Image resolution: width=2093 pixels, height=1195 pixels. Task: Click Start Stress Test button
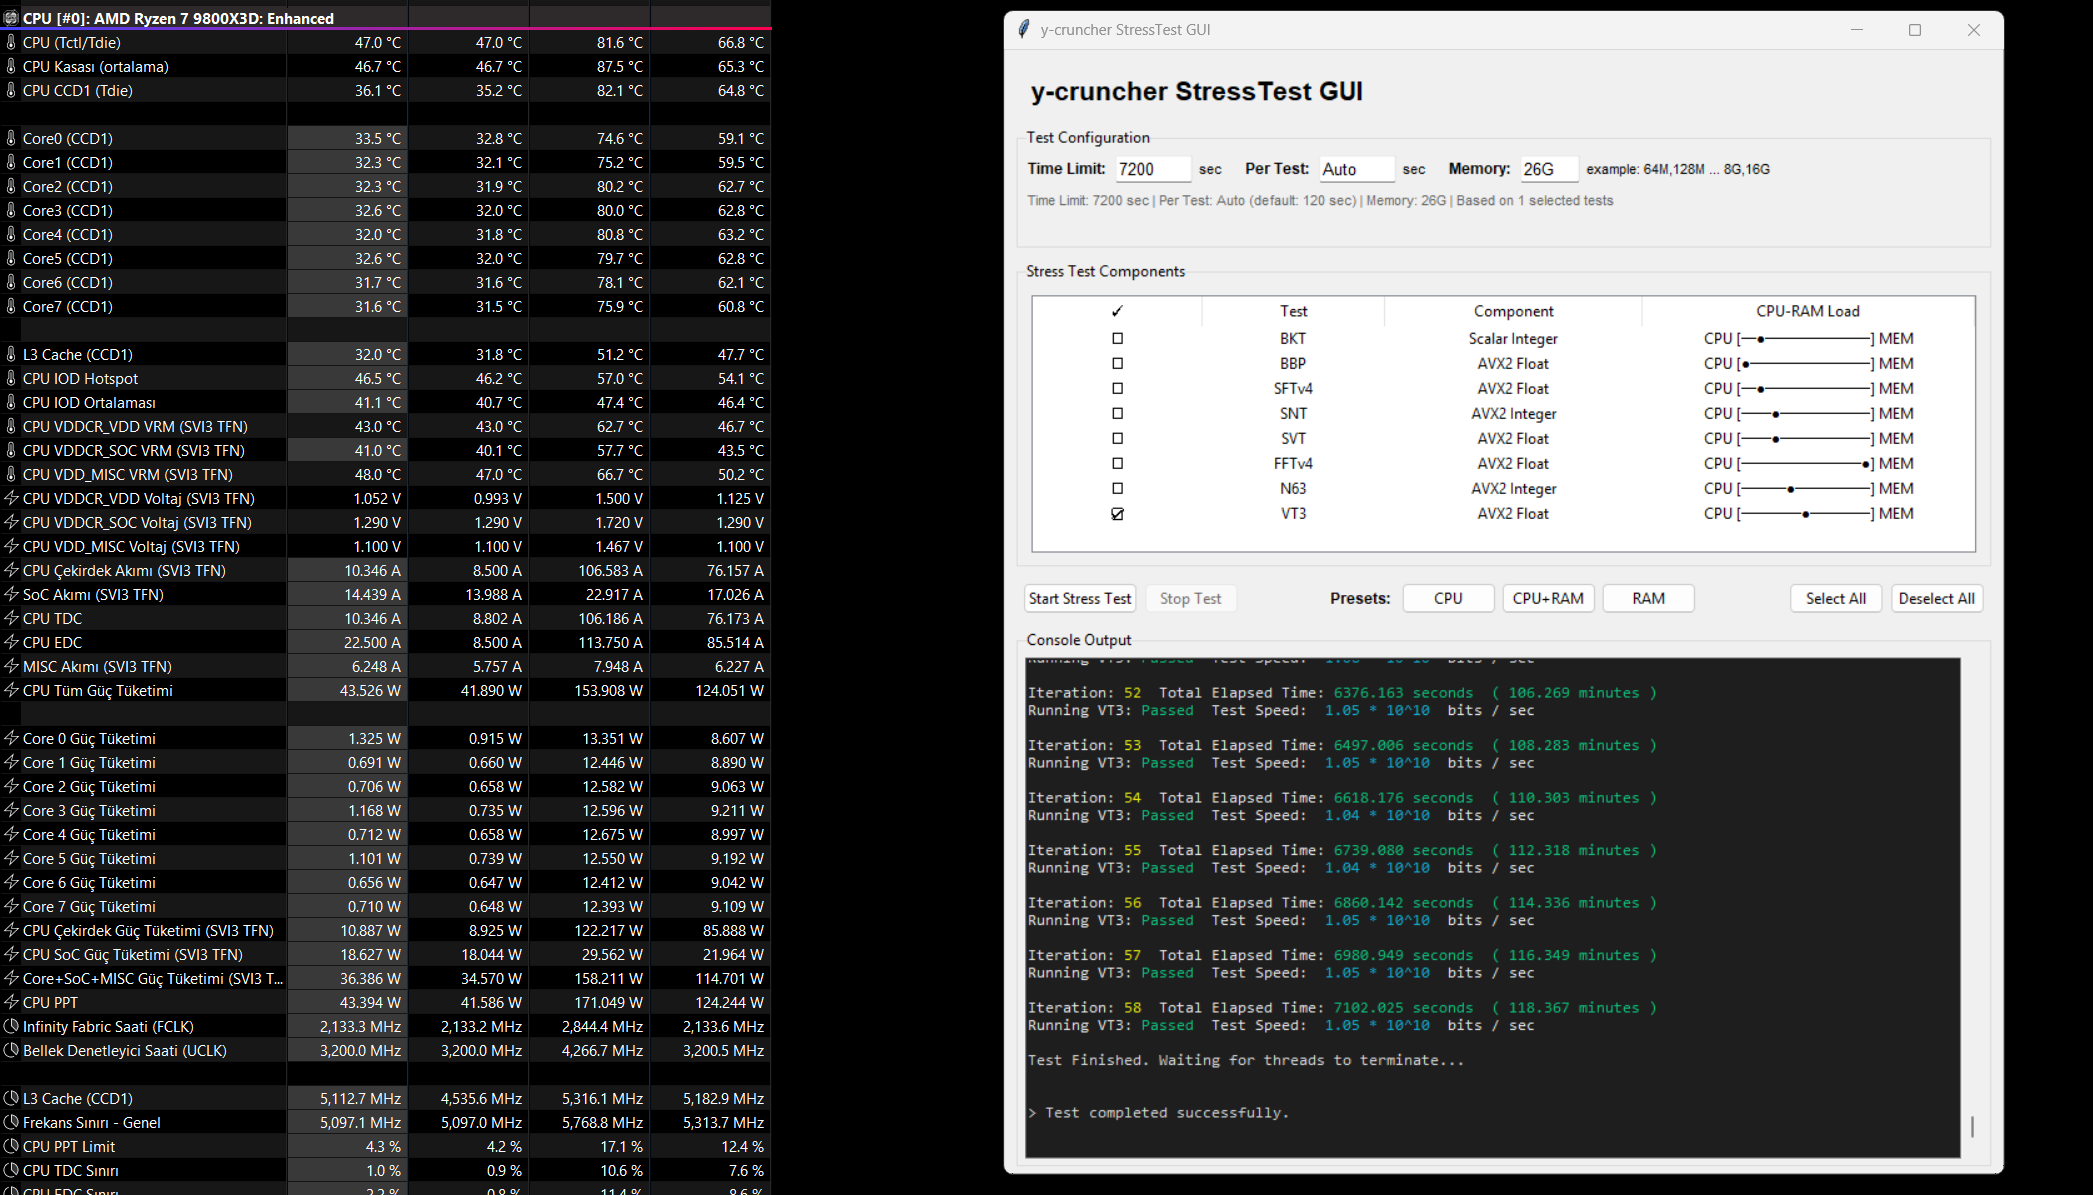[x=1080, y=598]
